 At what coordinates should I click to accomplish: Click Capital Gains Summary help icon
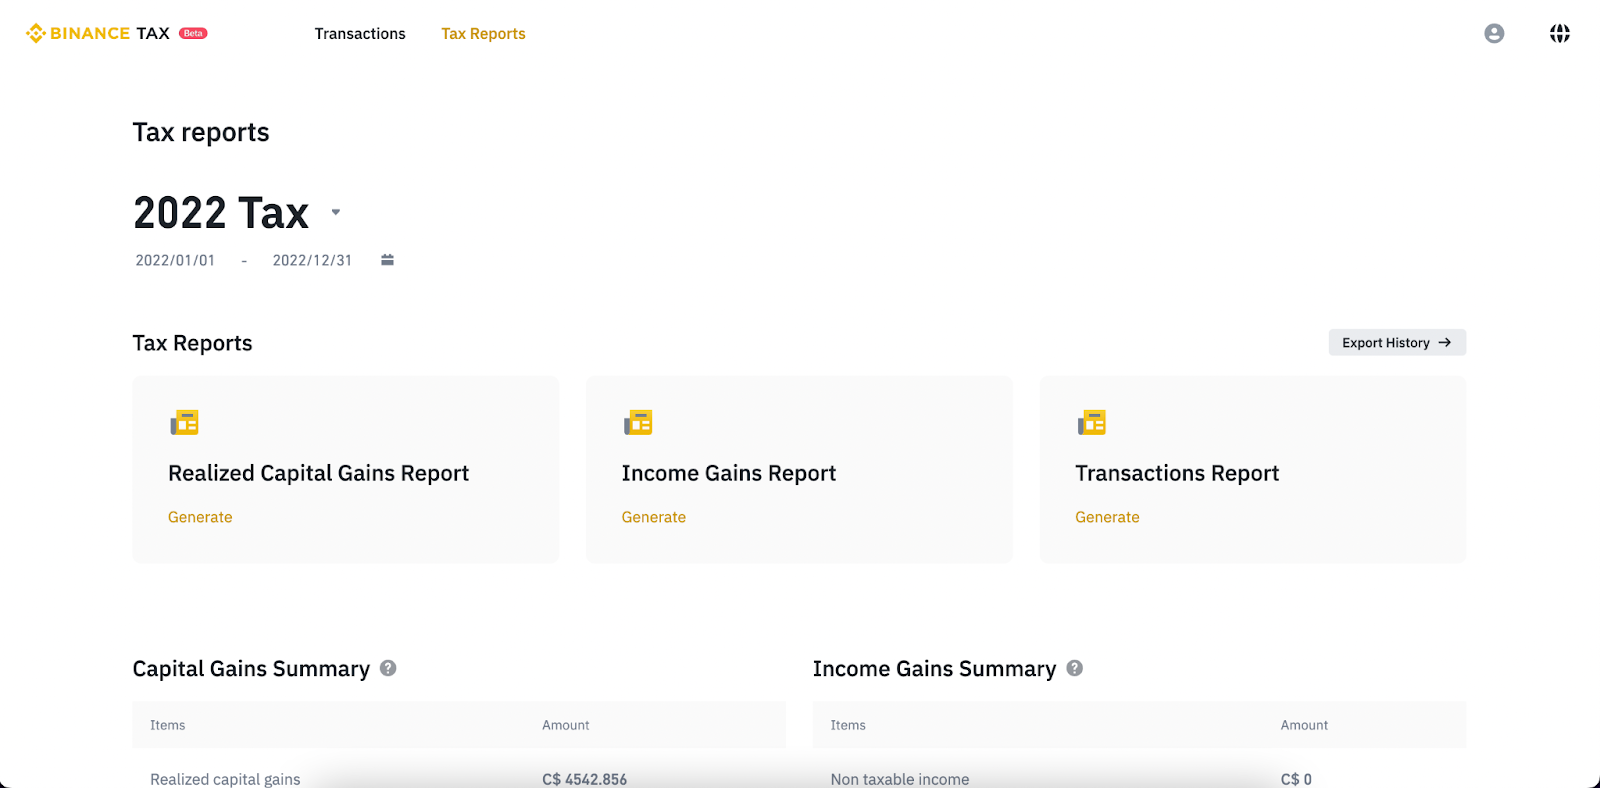[x=388, y=668]
